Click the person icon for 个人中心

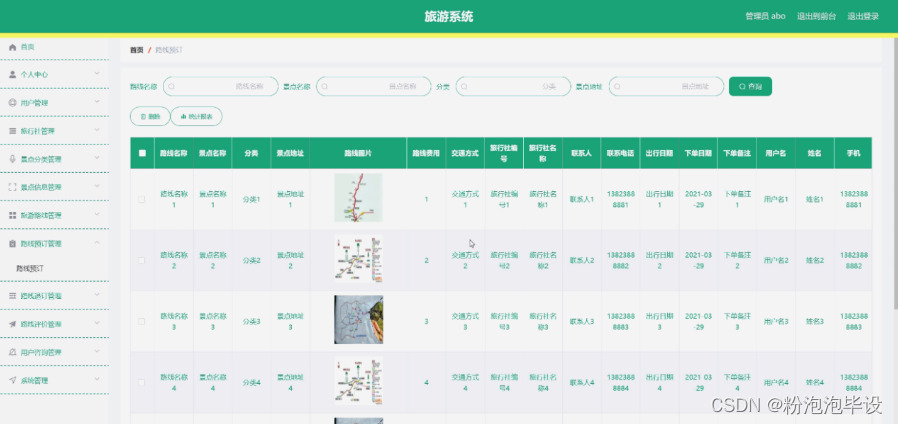tap(12, 75)
